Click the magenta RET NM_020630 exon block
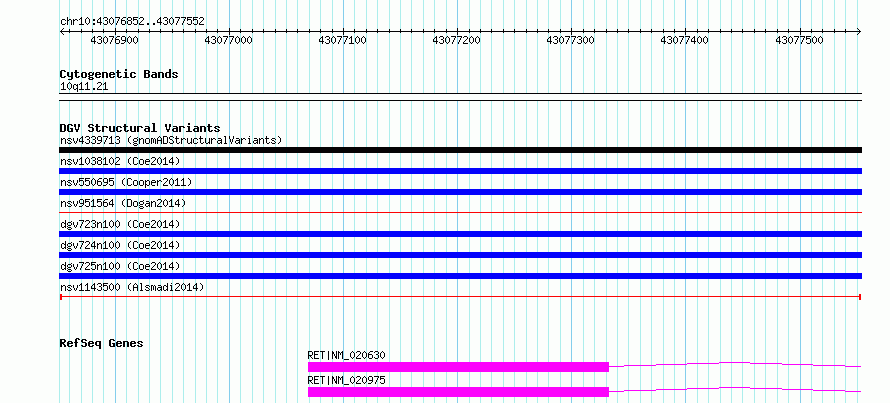 tap(458, 367)
